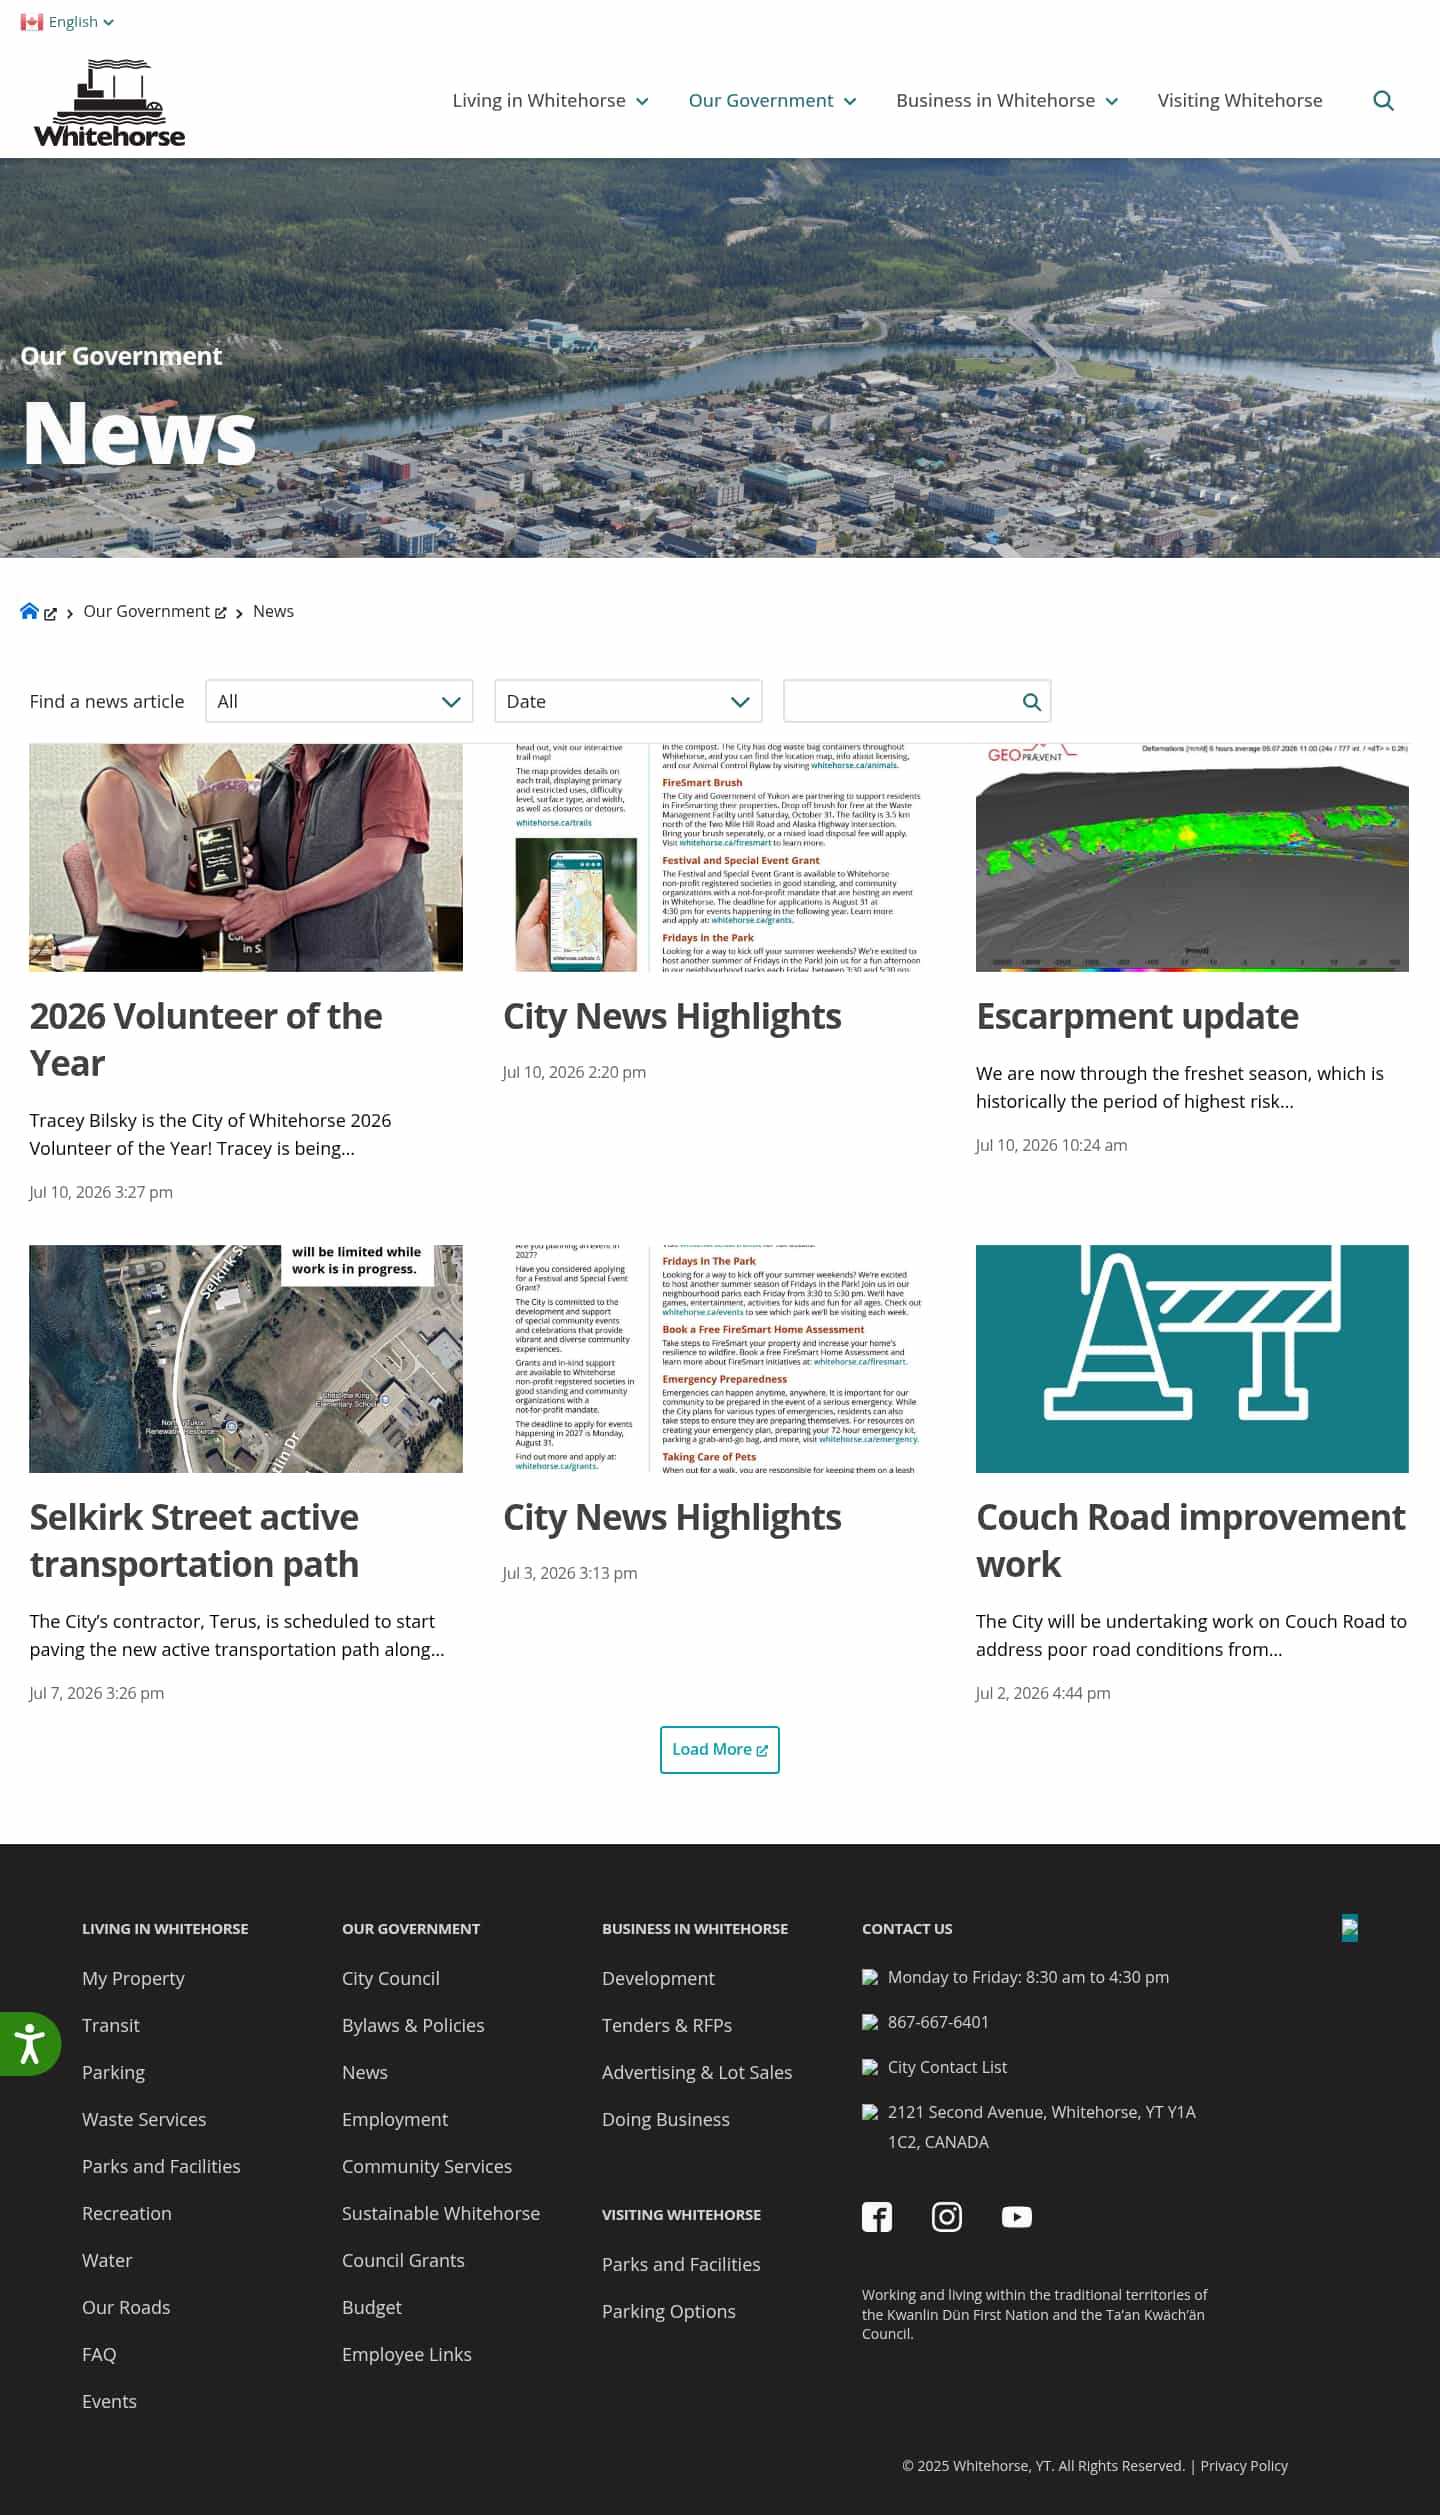The width and height of the screenshot is (1440, 2515).
Task: Open Employee Links footer link
Action: (x=407, y=2354)
